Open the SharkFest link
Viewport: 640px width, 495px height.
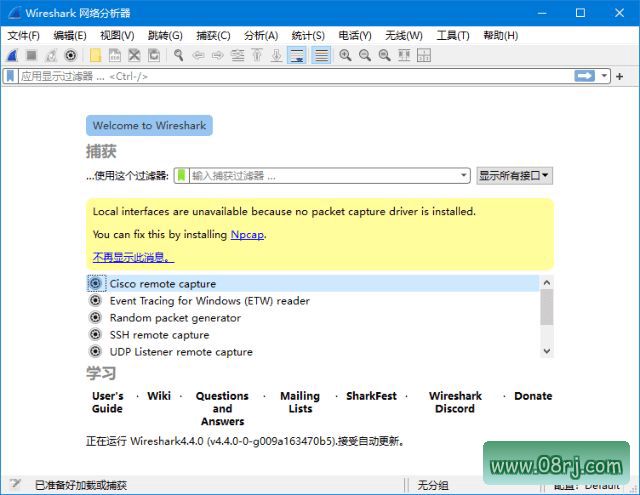(x=371, y=396)
